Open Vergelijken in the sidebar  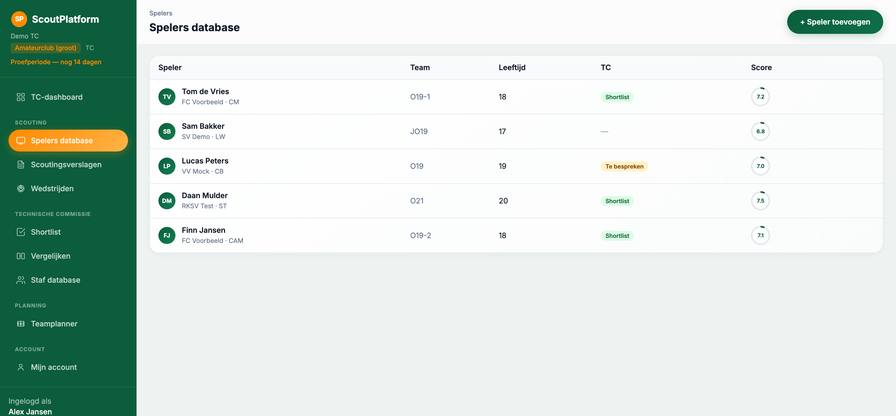click(68, 256)
